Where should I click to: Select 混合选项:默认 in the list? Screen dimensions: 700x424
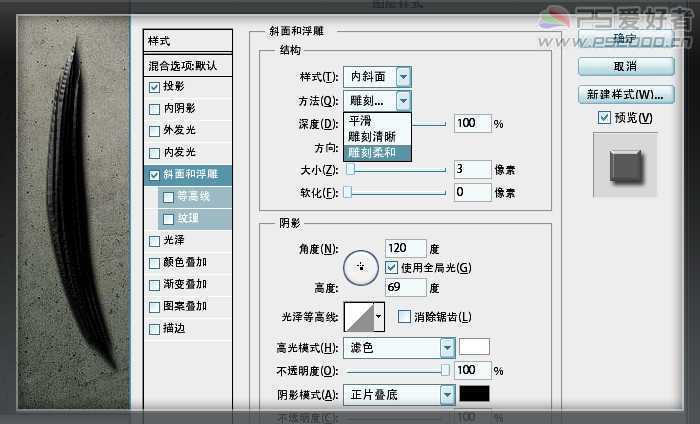coord(188,66)
